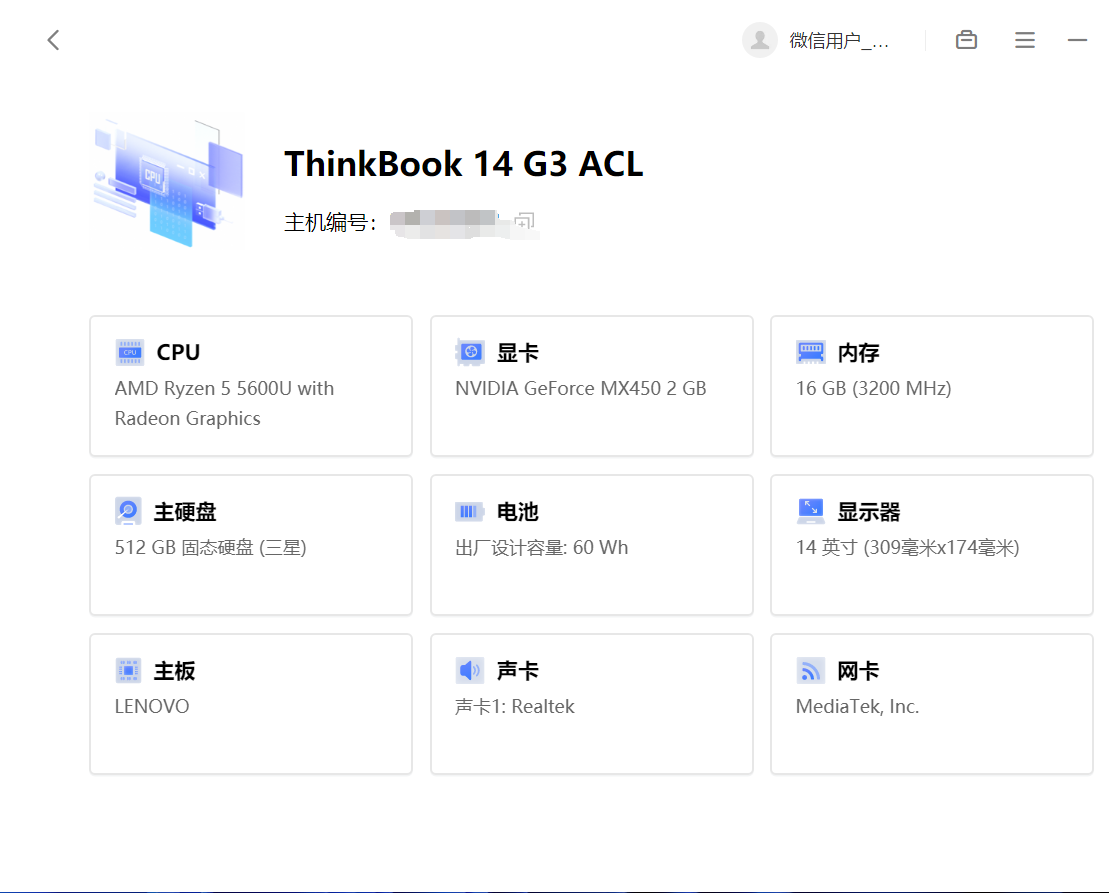Viewport: 1109px width, 893px height.
Task: Click the main hard disk icon
Action: [128, 511]
